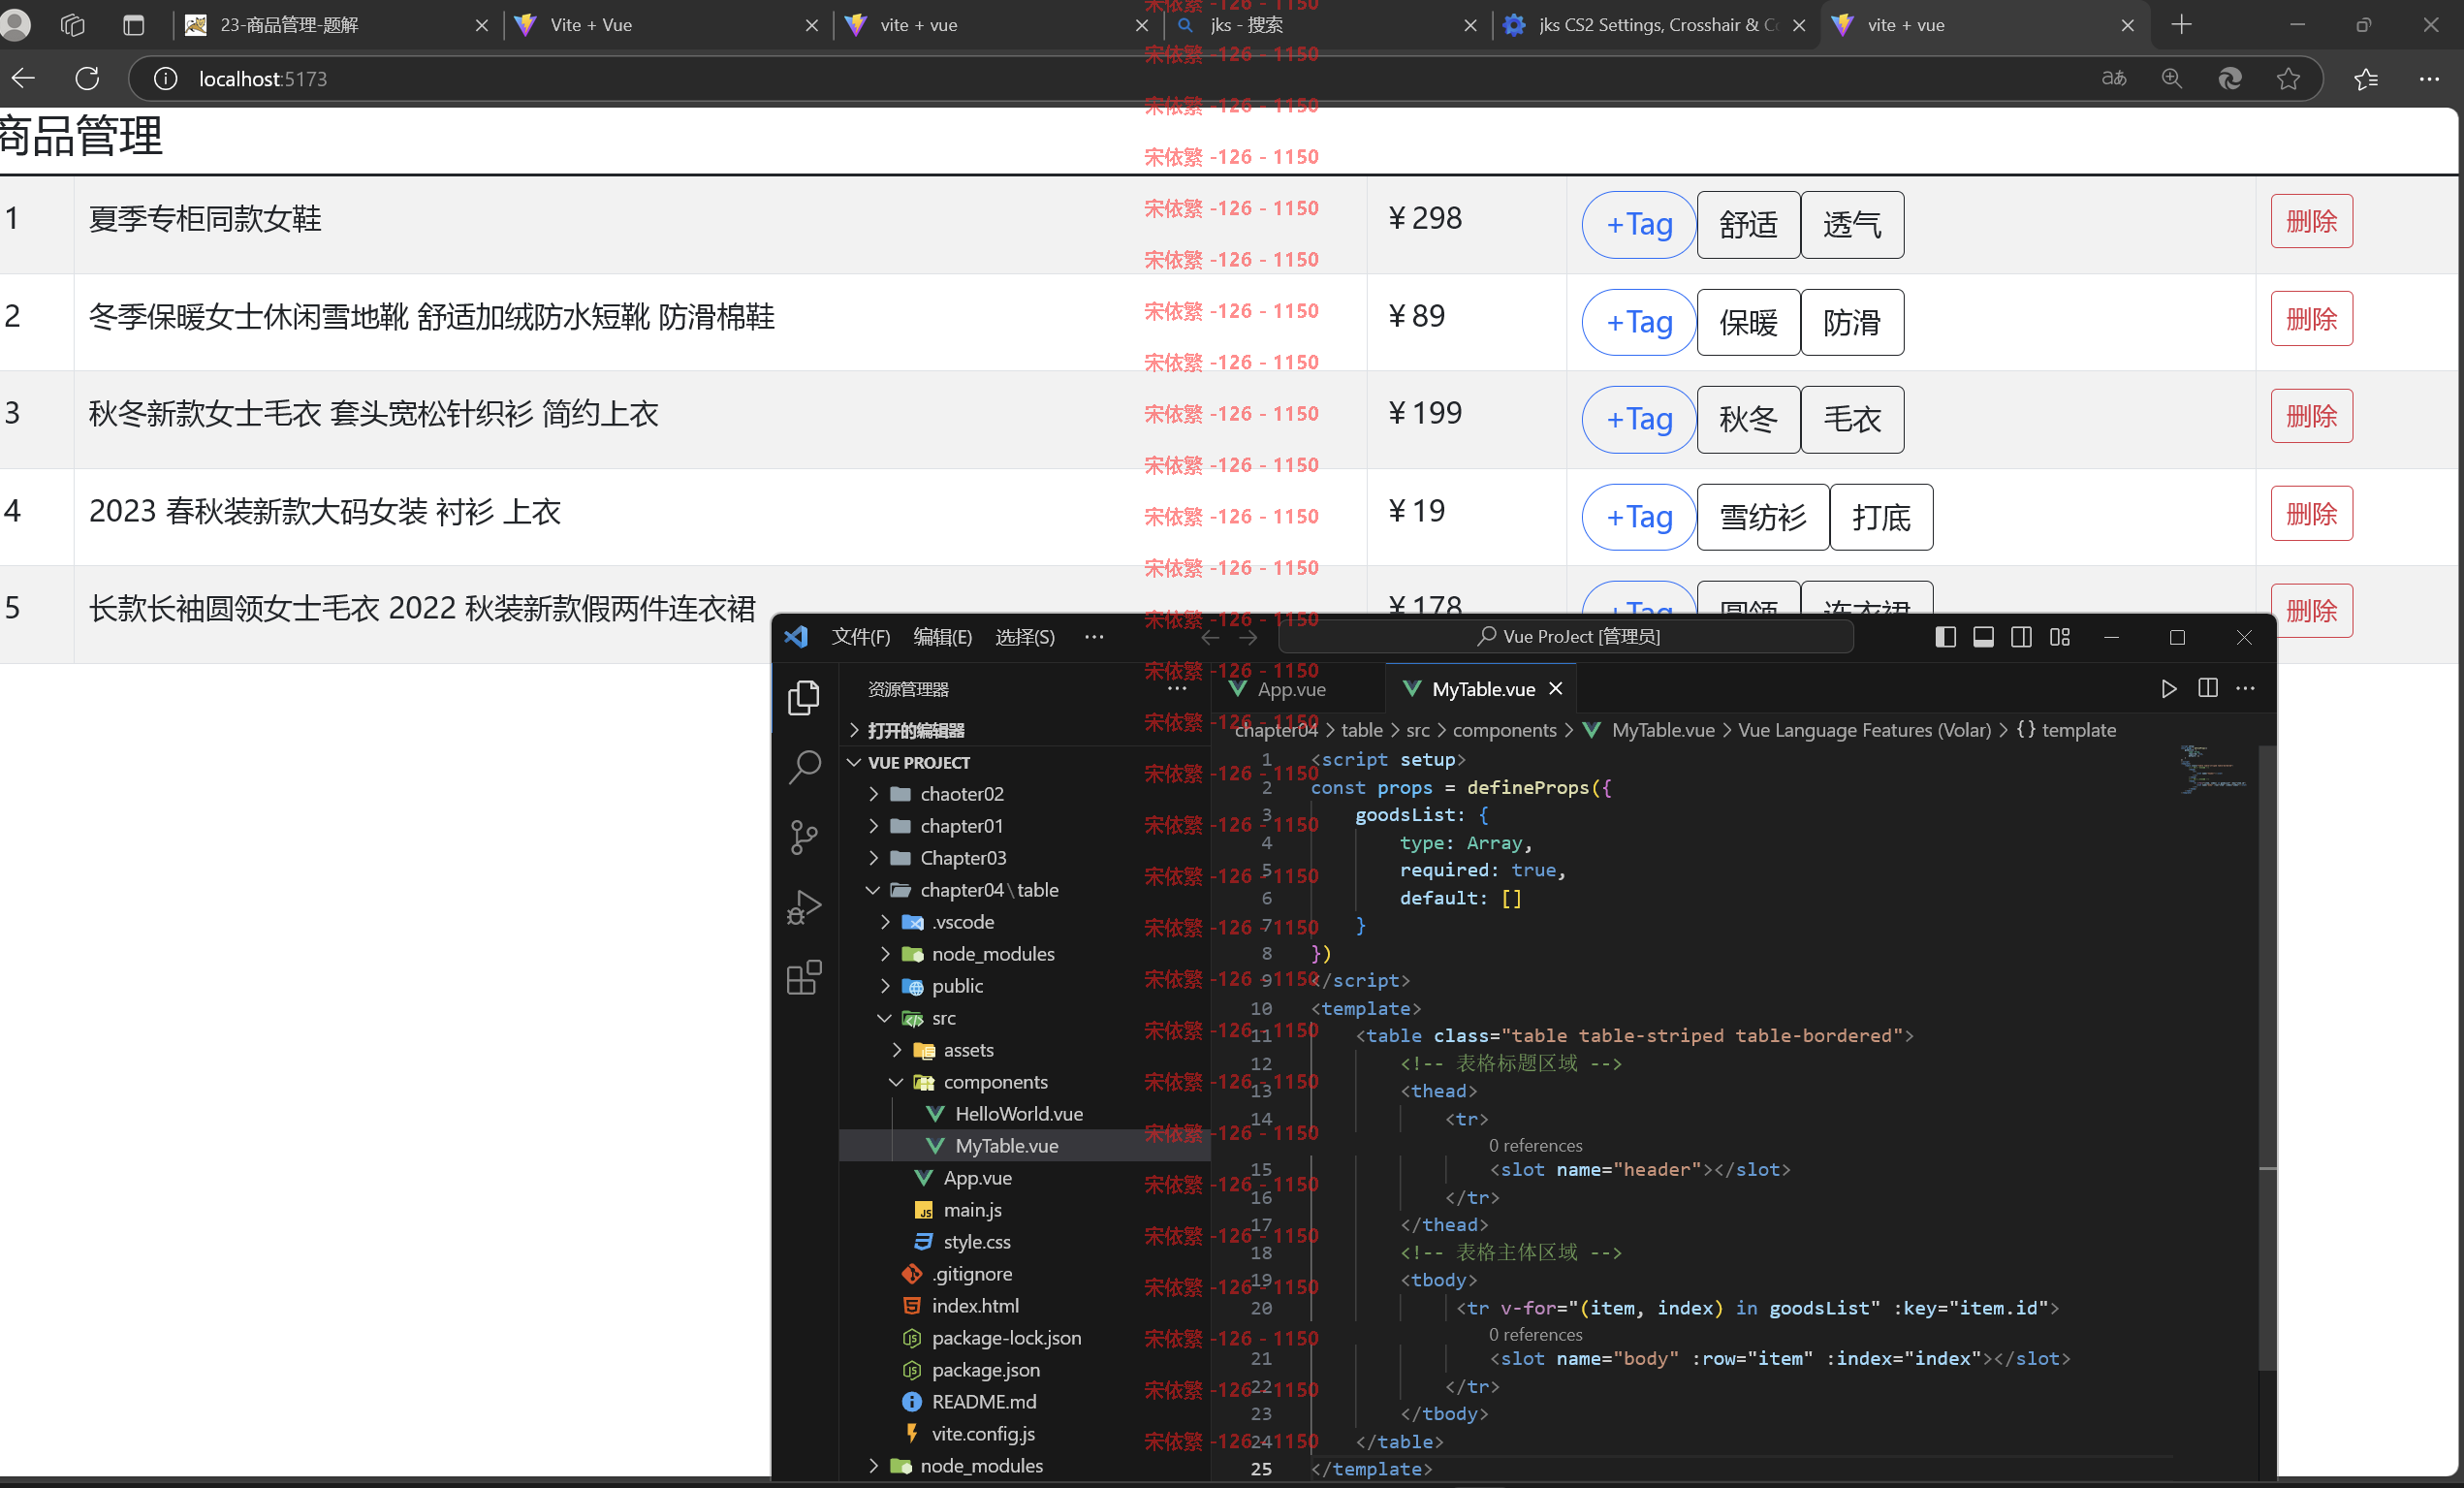Image resolution: width=2464 pixels, height=1488 pixels.
Task: Open the Run and Debug view
Action: pos(804,907)
